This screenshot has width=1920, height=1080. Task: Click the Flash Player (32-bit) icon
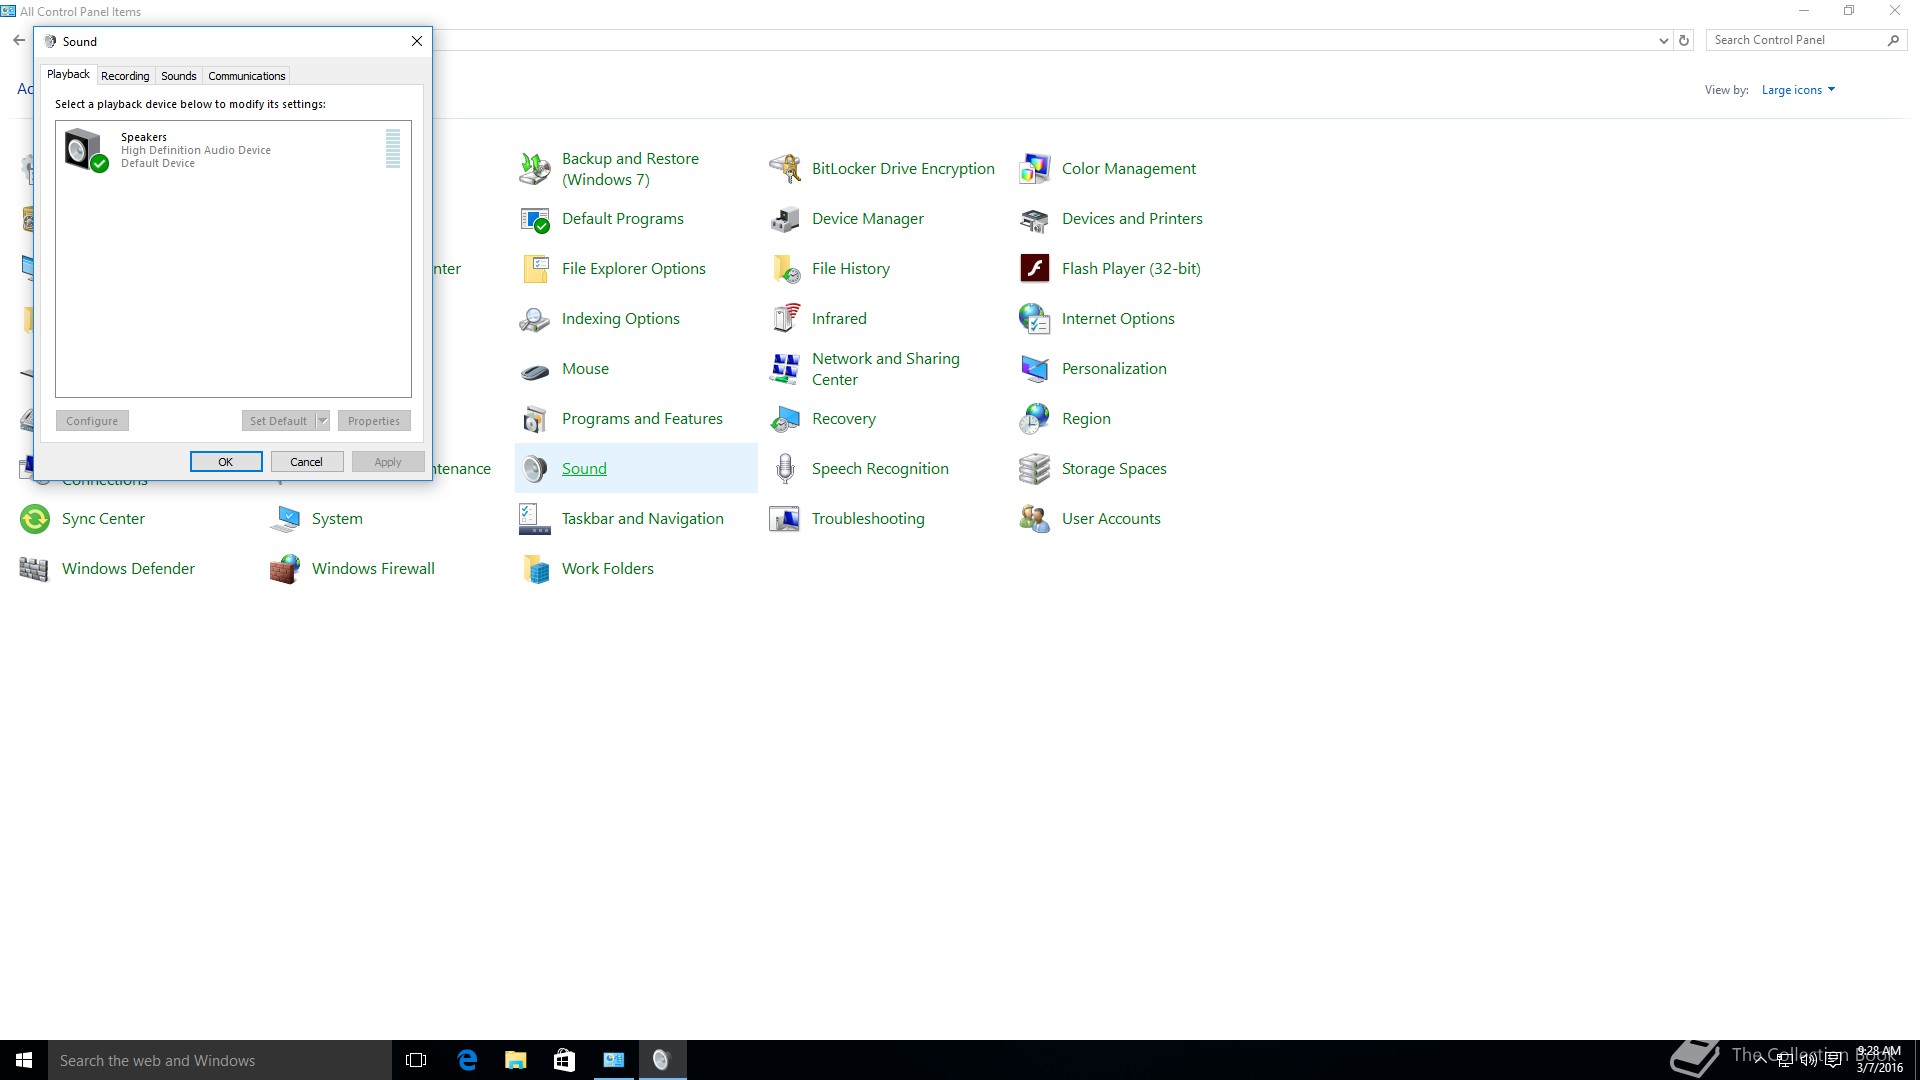[1034, 268]
